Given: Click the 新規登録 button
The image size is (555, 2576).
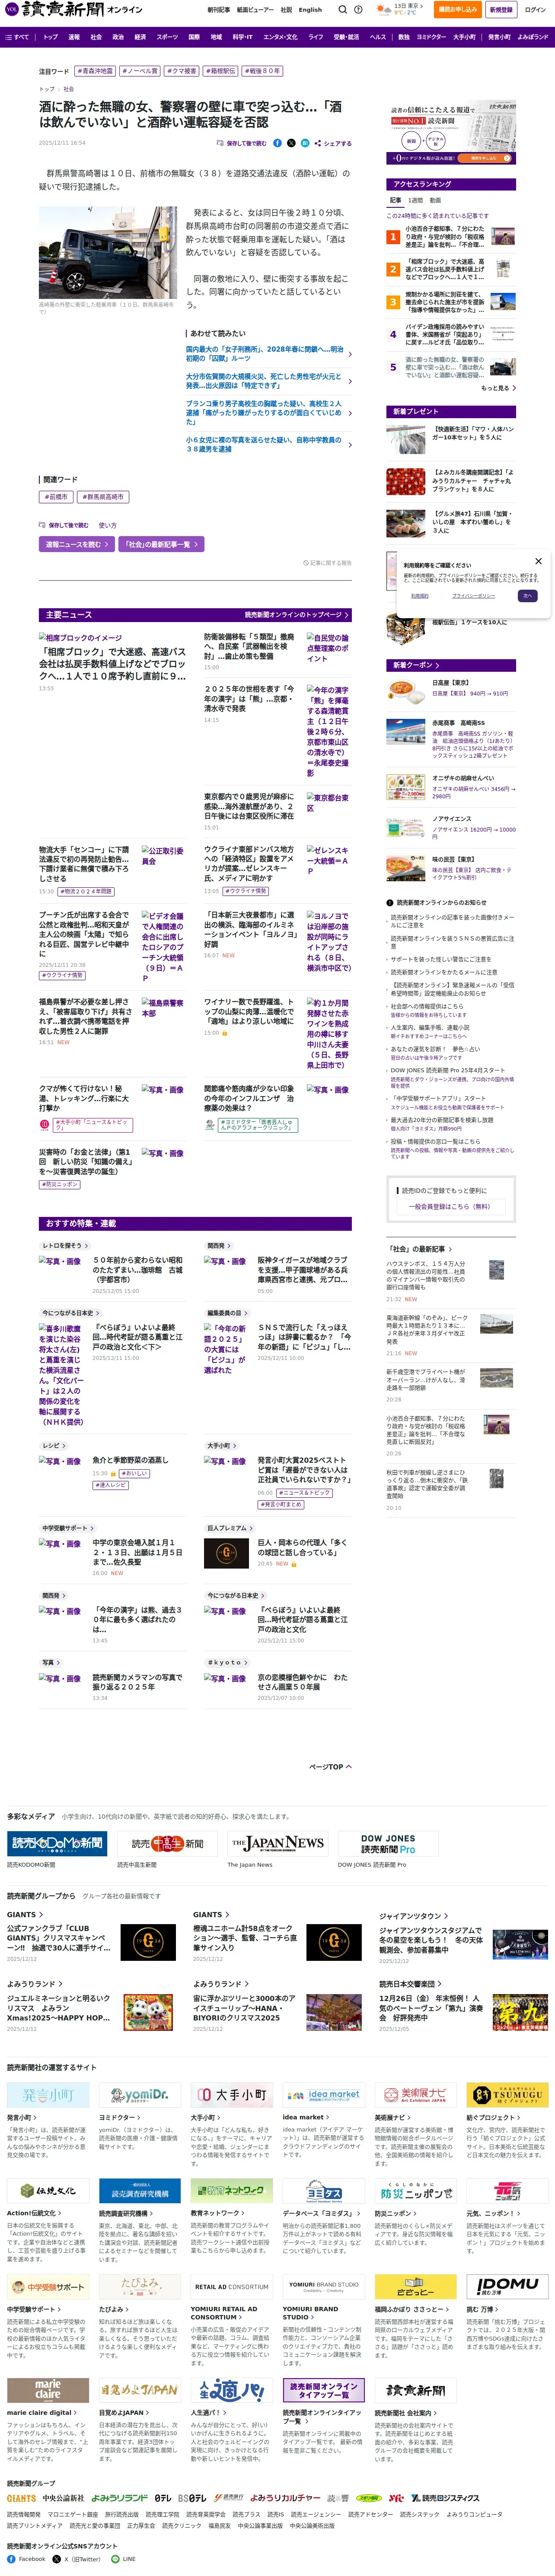Looking at the screenshot, I should pyautogui.click(x=501, y=9).
